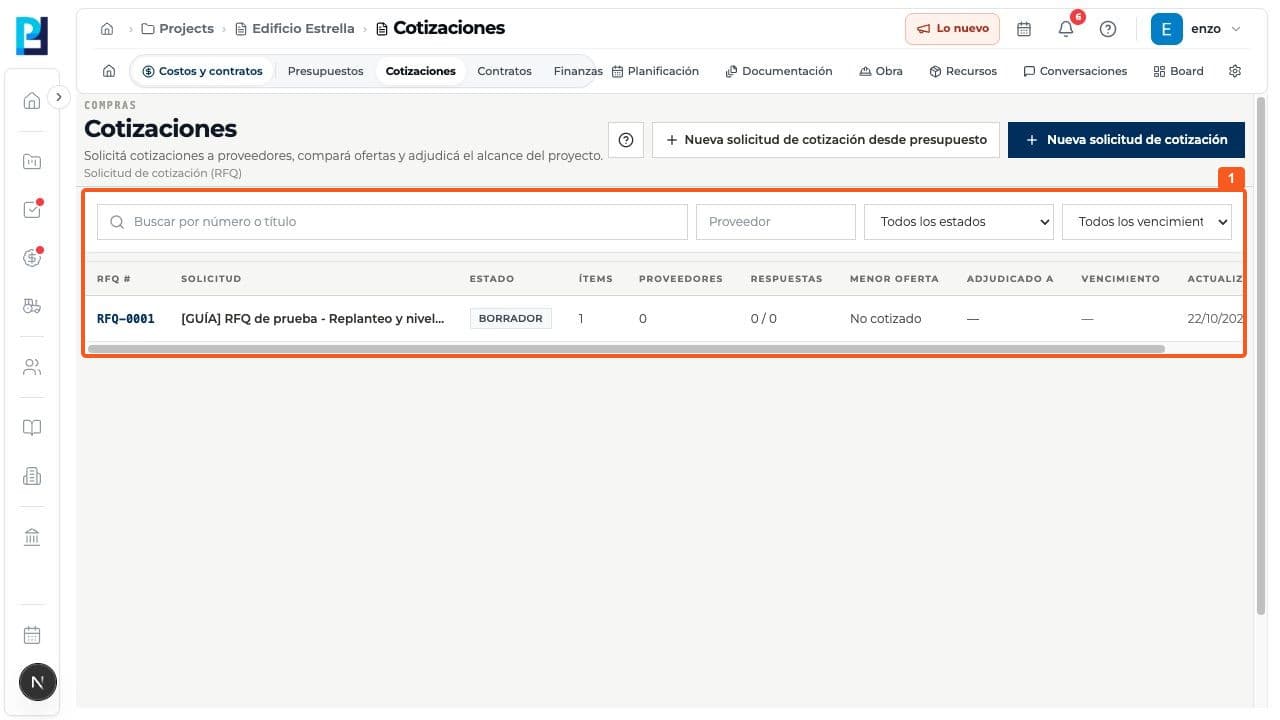Open the folder icon in the left sidebar

[x=32, y=161]
